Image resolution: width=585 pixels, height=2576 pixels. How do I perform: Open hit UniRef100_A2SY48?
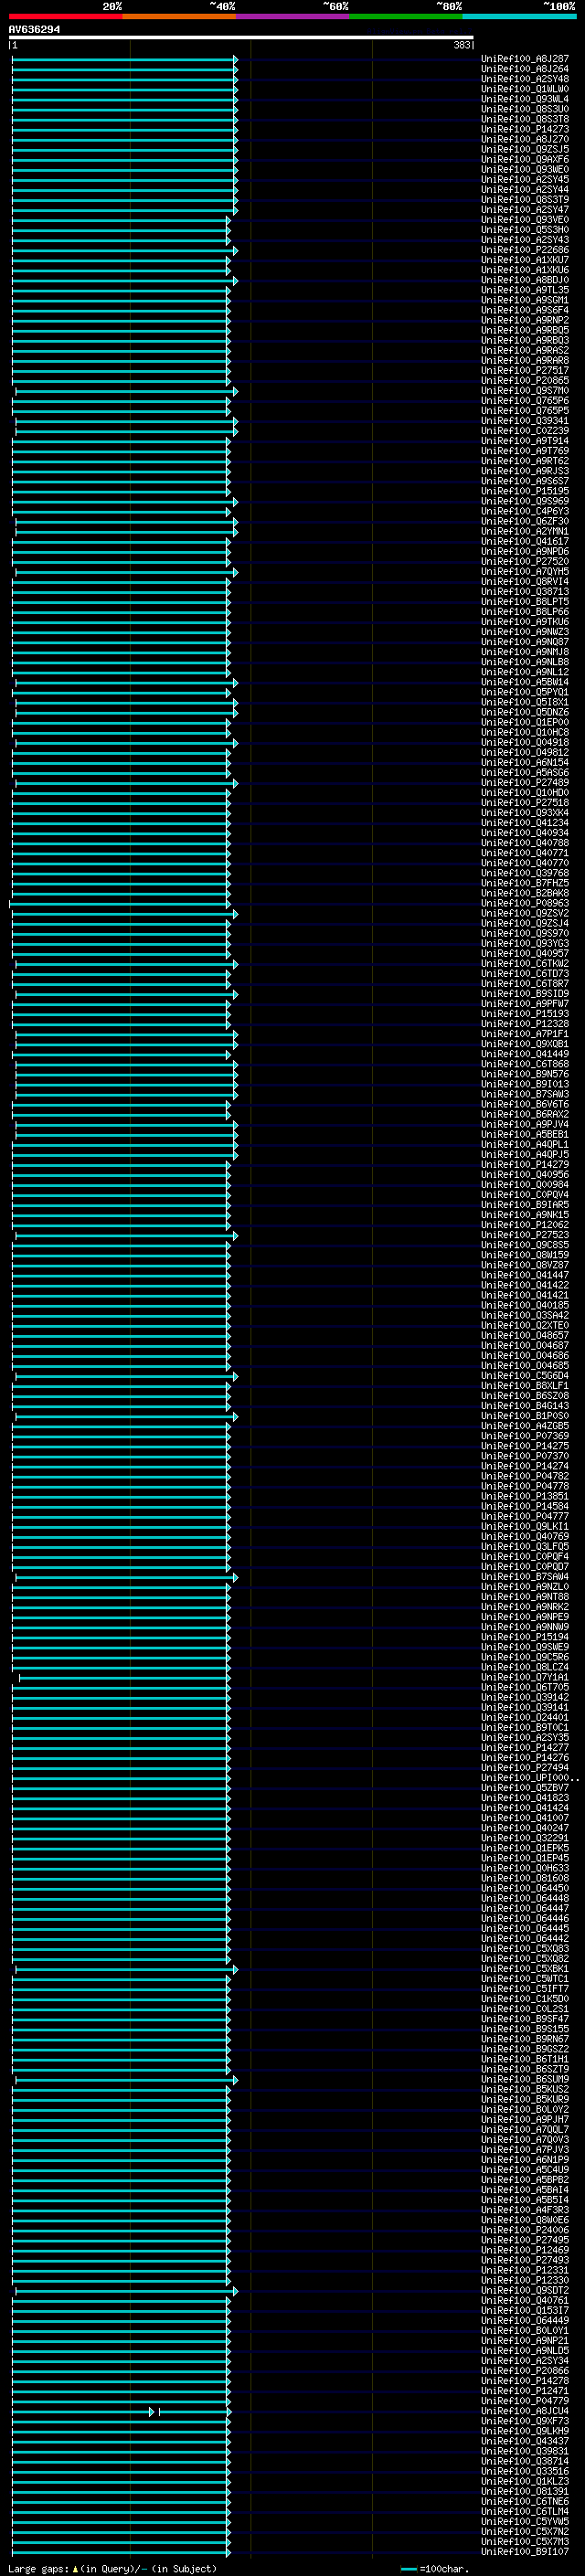[x=525, y=79]
